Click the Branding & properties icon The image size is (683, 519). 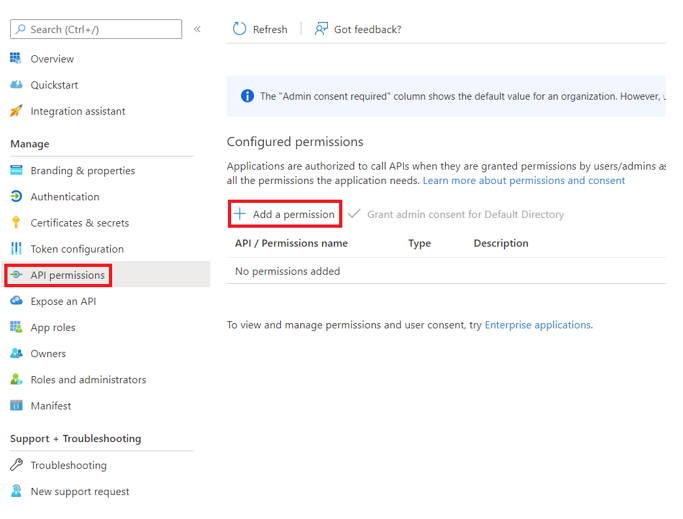click(x=16, y=170)
